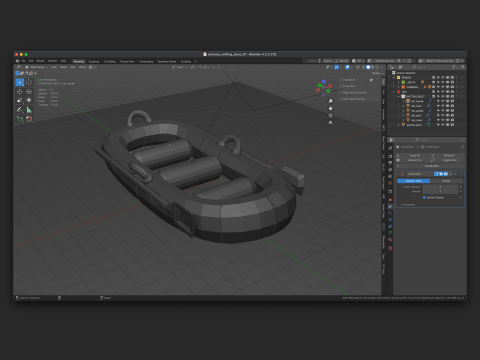The height and width of the screenshot is (360, 480).
Task: Pin the sidebar panel with pin icon
Action: [x=371, y=80]
